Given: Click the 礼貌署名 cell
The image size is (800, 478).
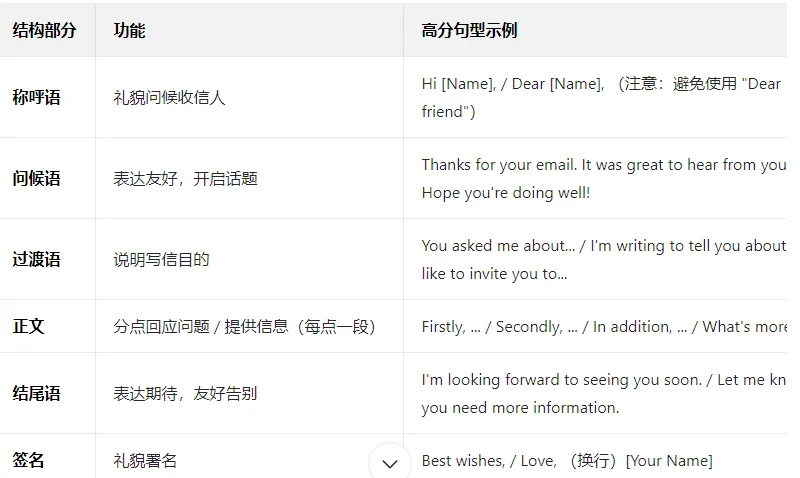Looking at the screenshot, I should coord(145,460).
